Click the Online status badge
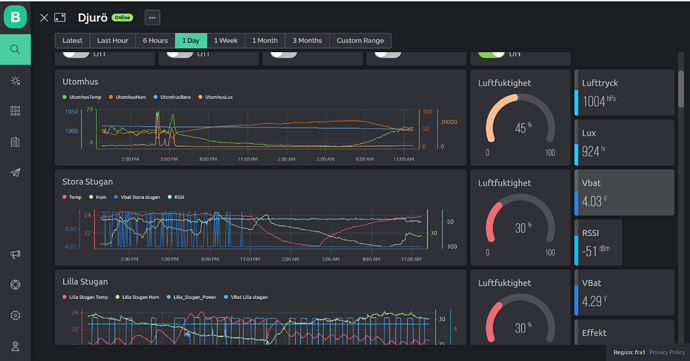 point(122,18)
